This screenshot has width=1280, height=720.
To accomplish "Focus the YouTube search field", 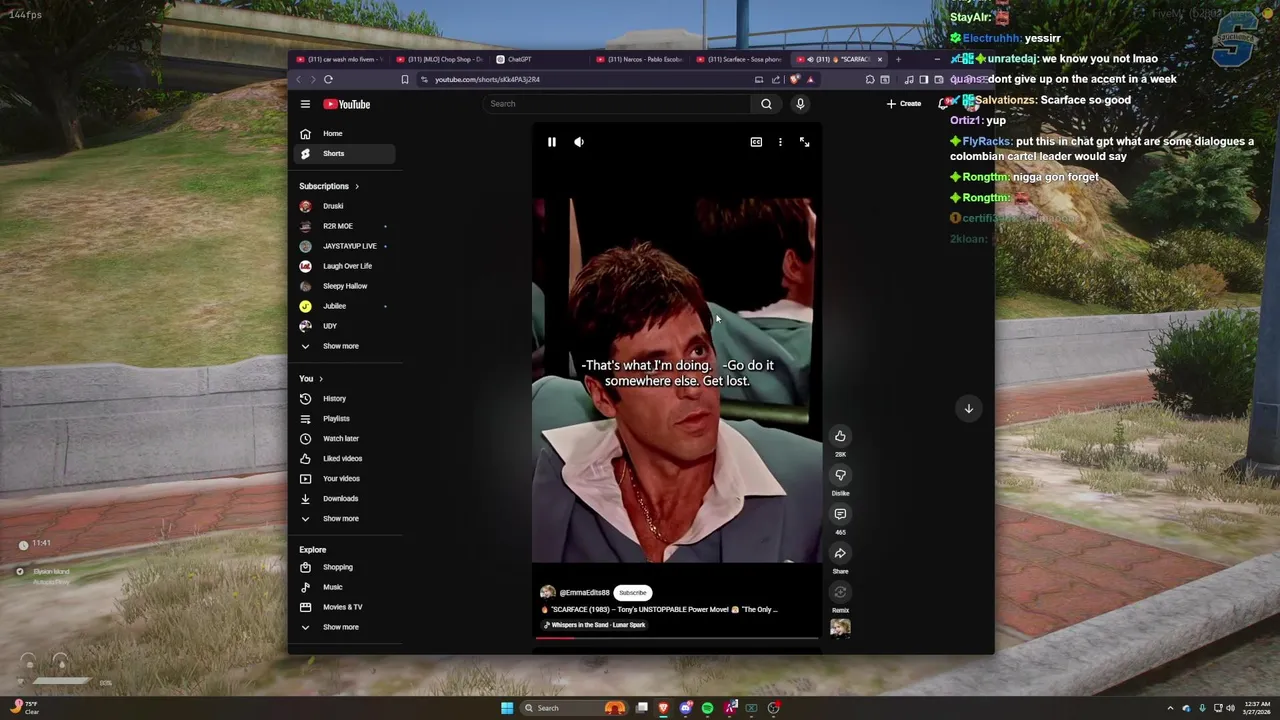I will point(616,104).
